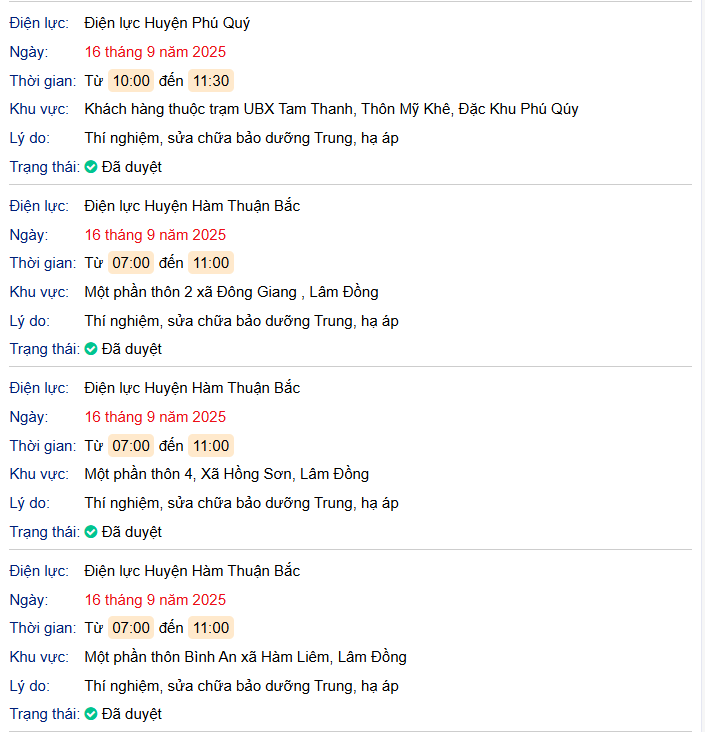Click the reason text in Đông Giang entry
The width and height of the screenshot is (705, 732).
pyautogui.click(x=241, y=321)
